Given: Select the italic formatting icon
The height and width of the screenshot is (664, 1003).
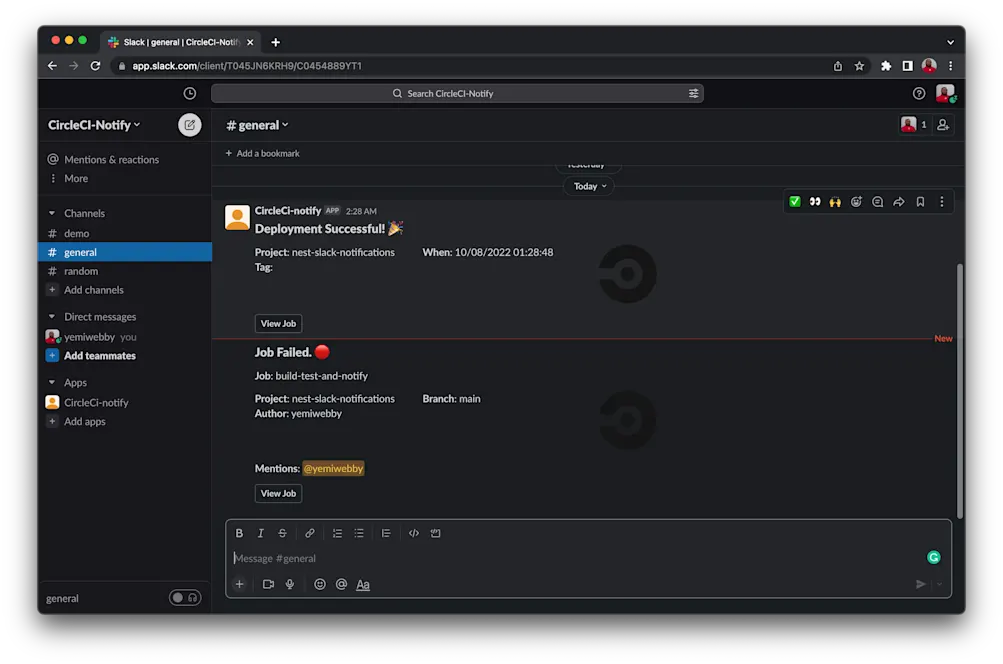Looking at the screenshot, I should point(260,533).
